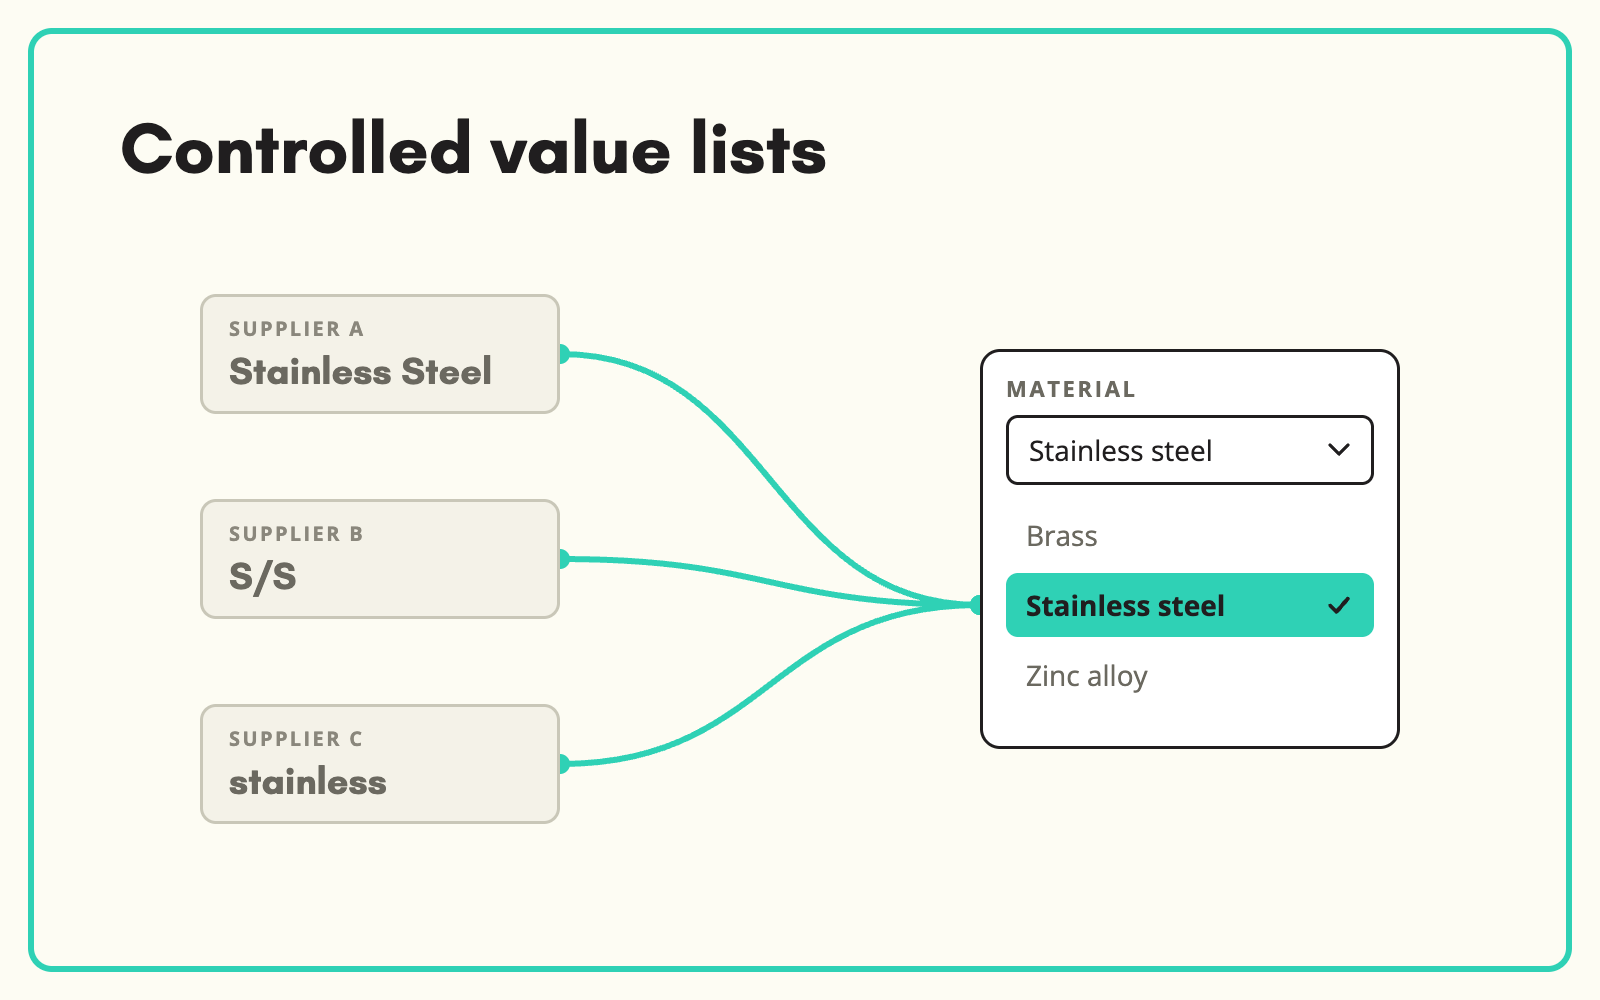
Task: Open the Material dropdown showing Stainless steel
Action: [1189, 450]
